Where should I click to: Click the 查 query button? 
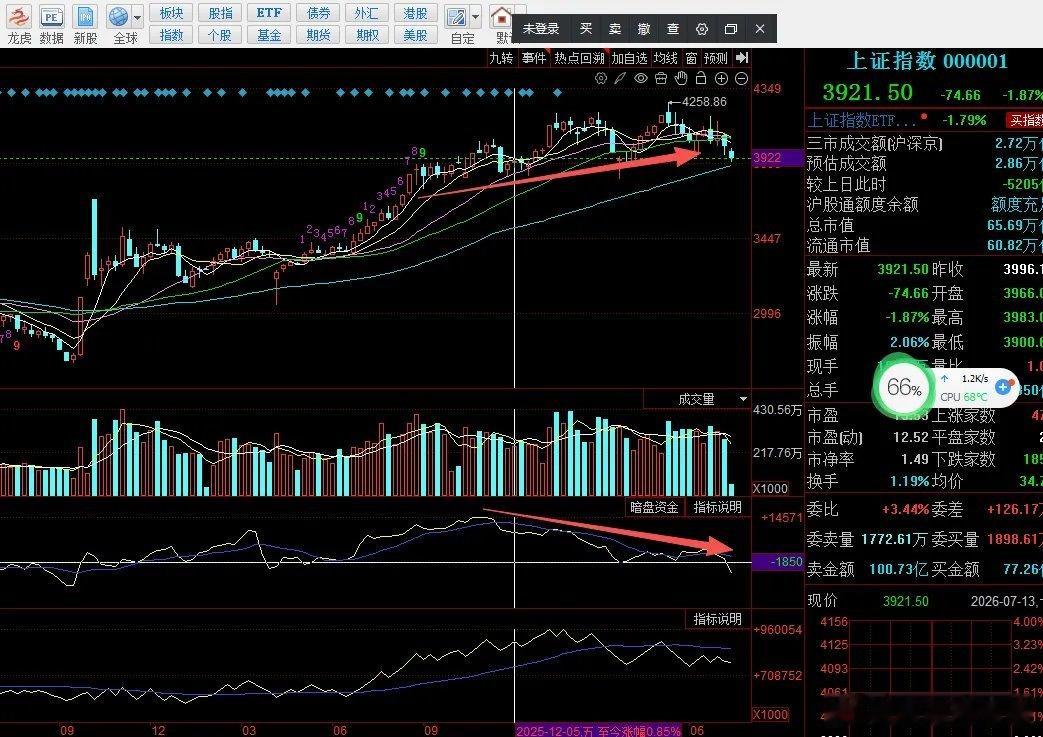(672, 29)
